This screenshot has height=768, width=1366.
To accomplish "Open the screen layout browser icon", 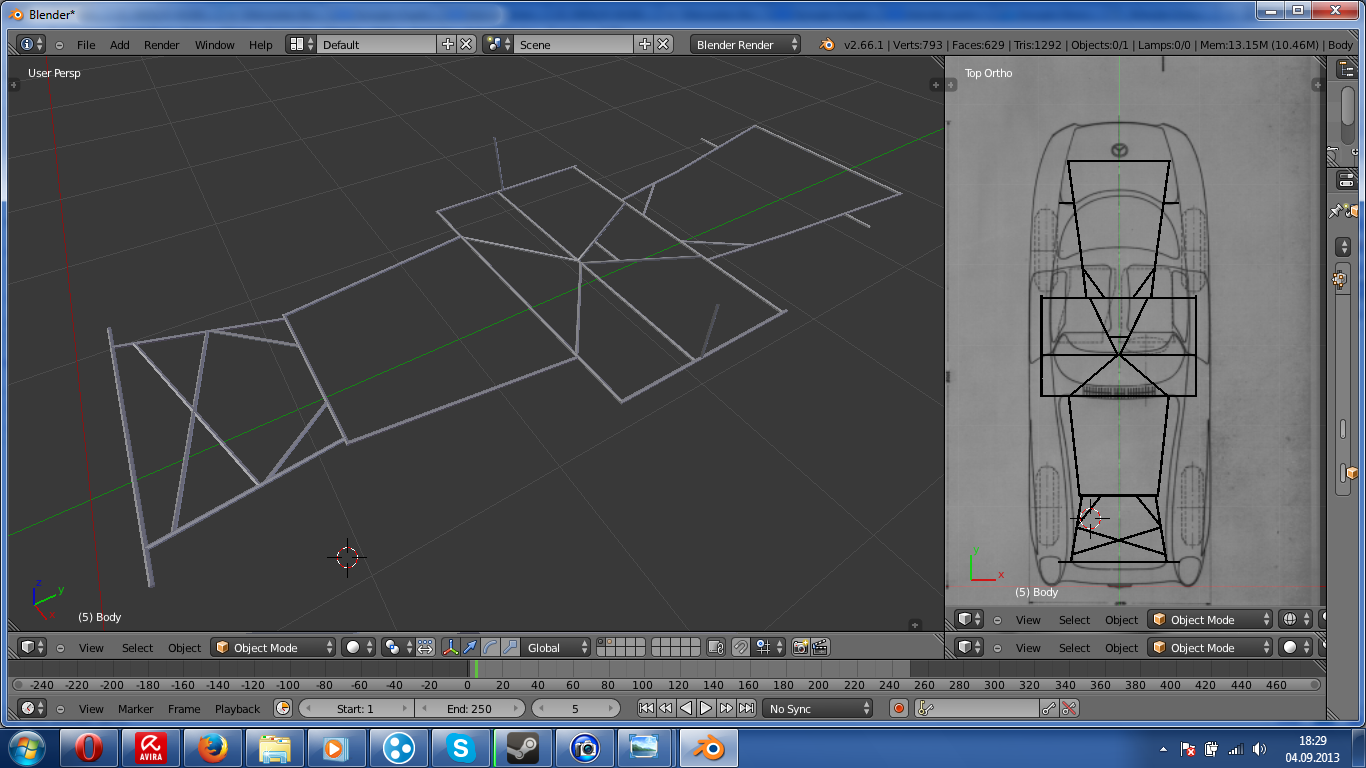I will [301, 44].
